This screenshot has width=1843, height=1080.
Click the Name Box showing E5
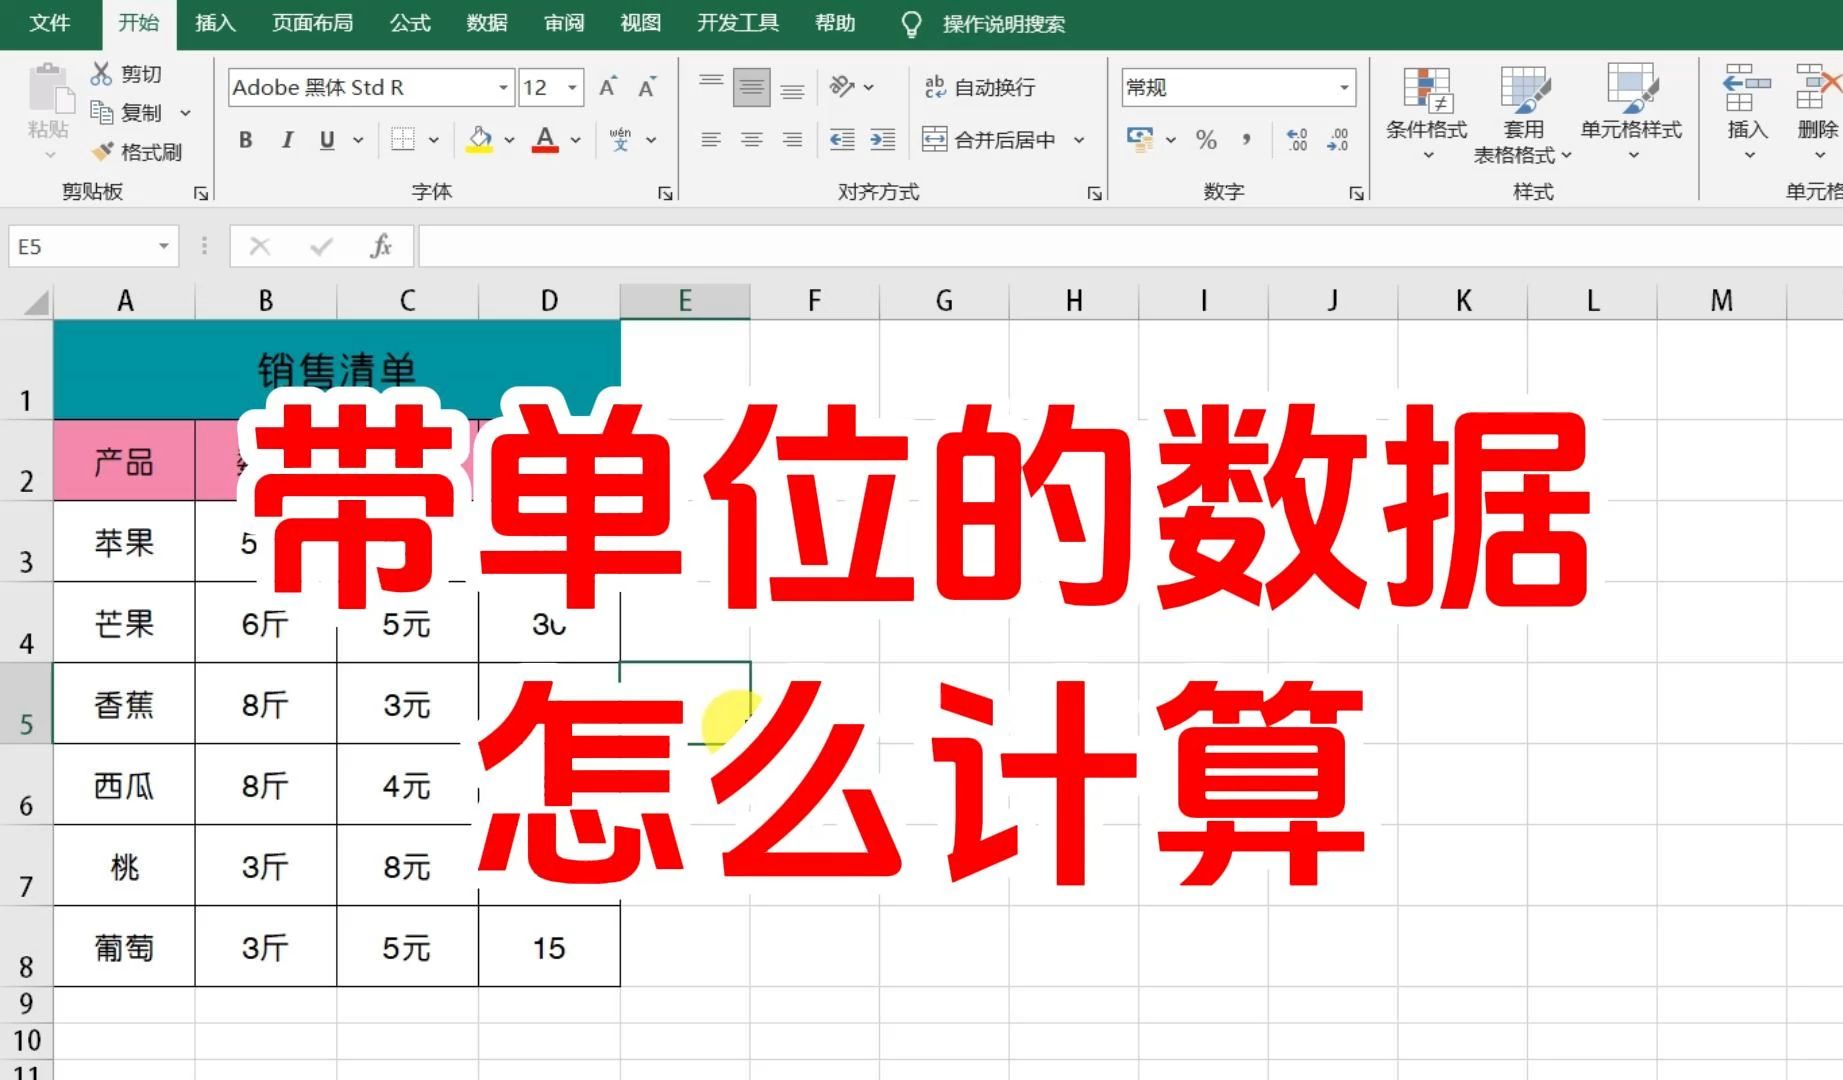(x=82, y=246)
